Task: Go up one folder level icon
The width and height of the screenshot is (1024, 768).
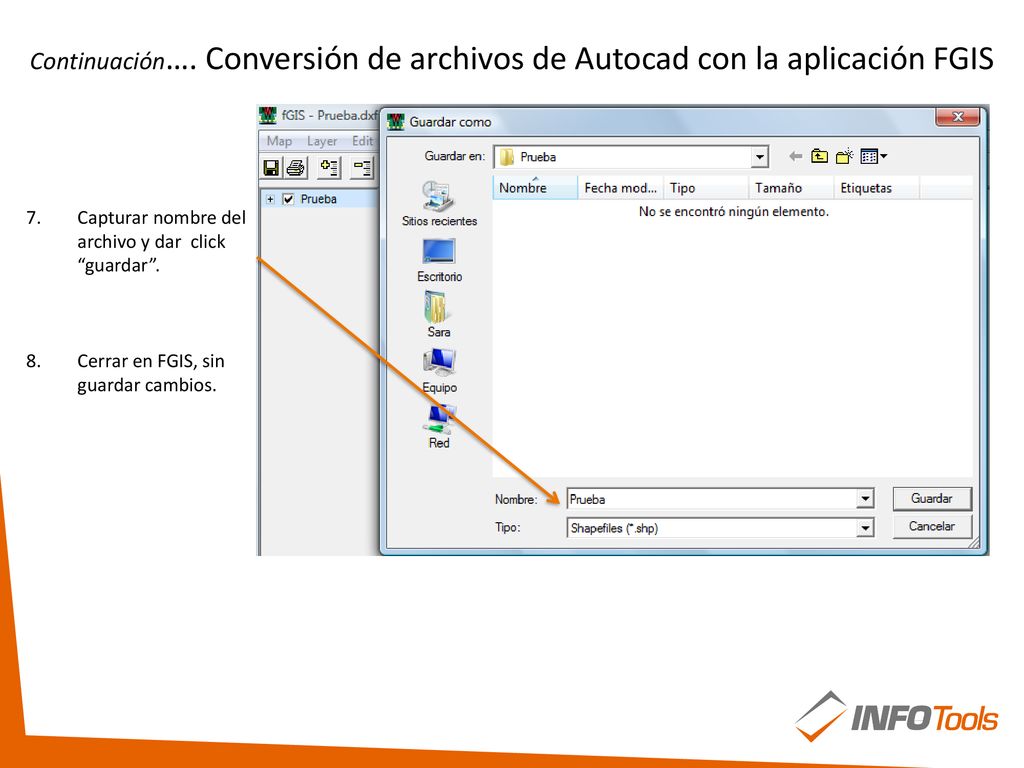Action: coord(819,156)
